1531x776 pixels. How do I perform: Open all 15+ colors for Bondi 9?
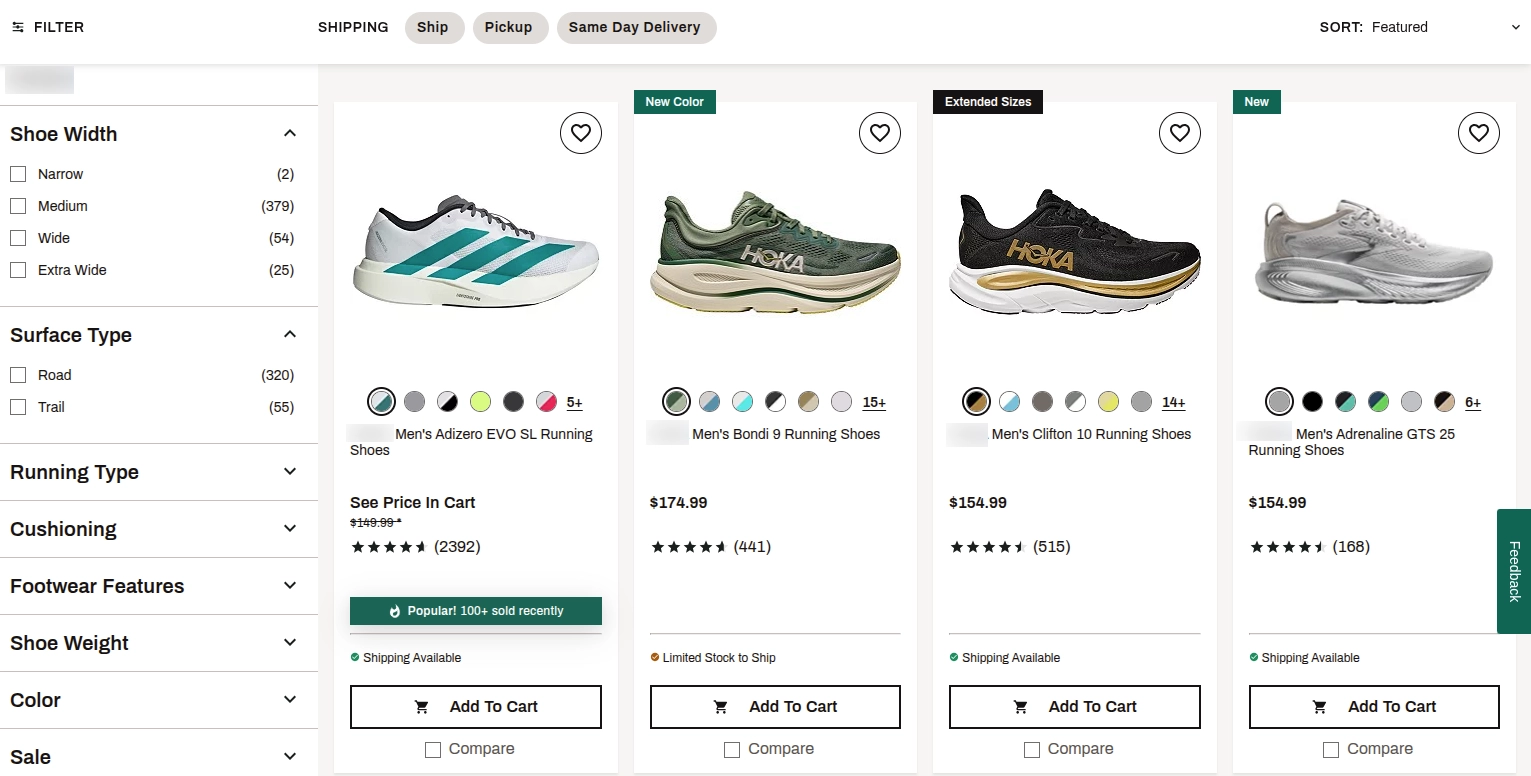click(874, 401)
